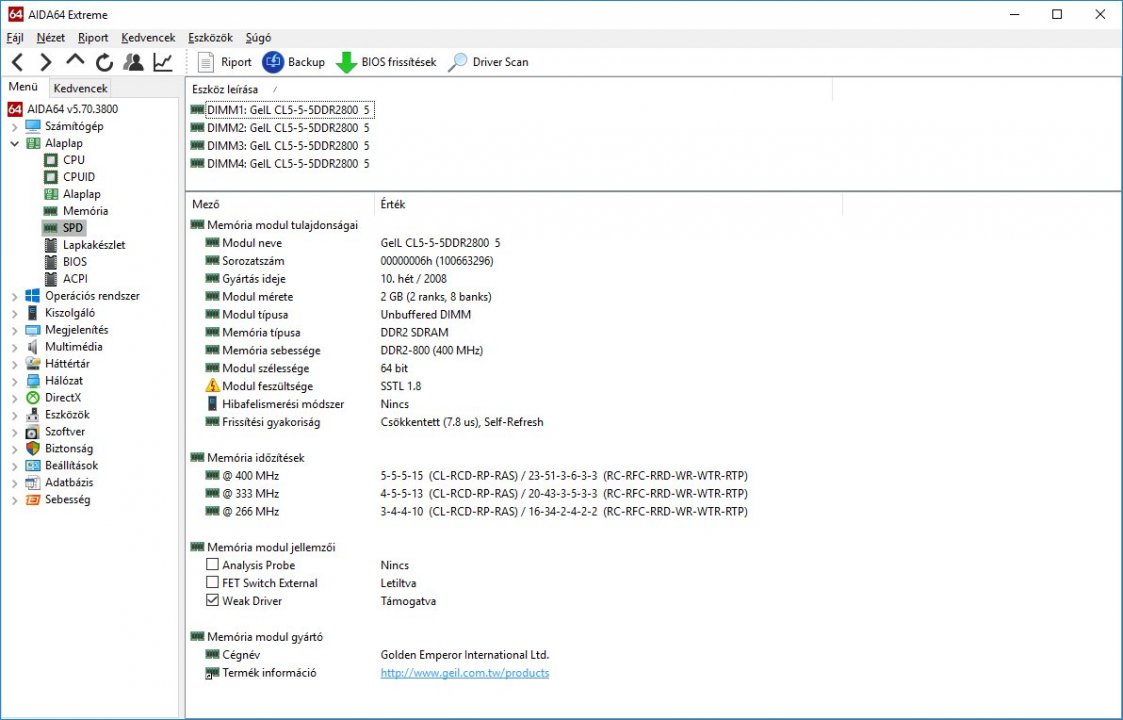Toggle the Weak Driver checkbox
Screen dimensions: 1123x720
point(212,600)
